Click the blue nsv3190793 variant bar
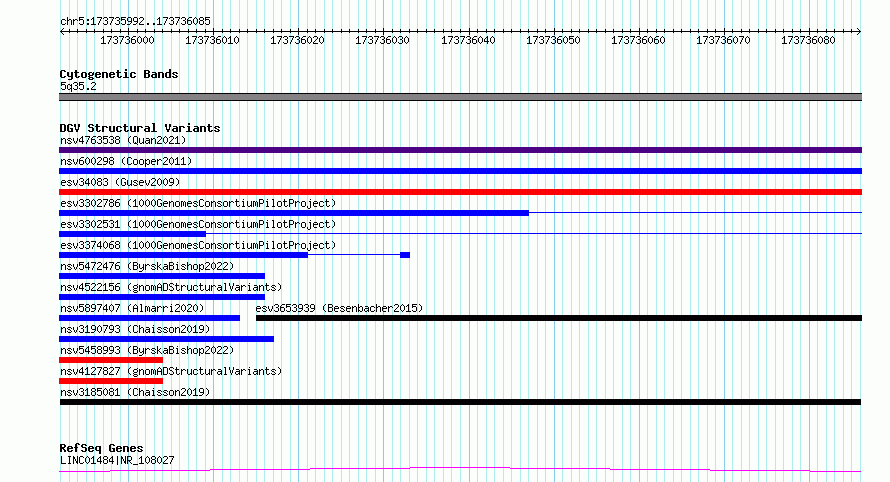This screenshot has width=890, height=482. pyautogui.click(x=166, y=339)
